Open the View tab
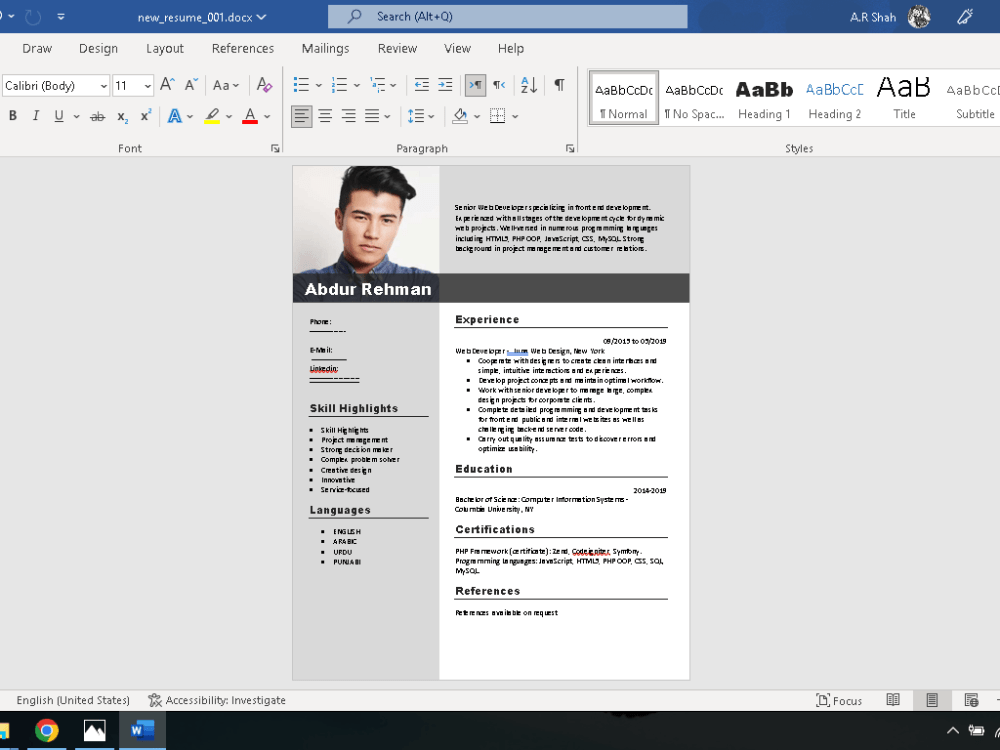Screen dimensions: 1000x750 [x=457, y=48]
